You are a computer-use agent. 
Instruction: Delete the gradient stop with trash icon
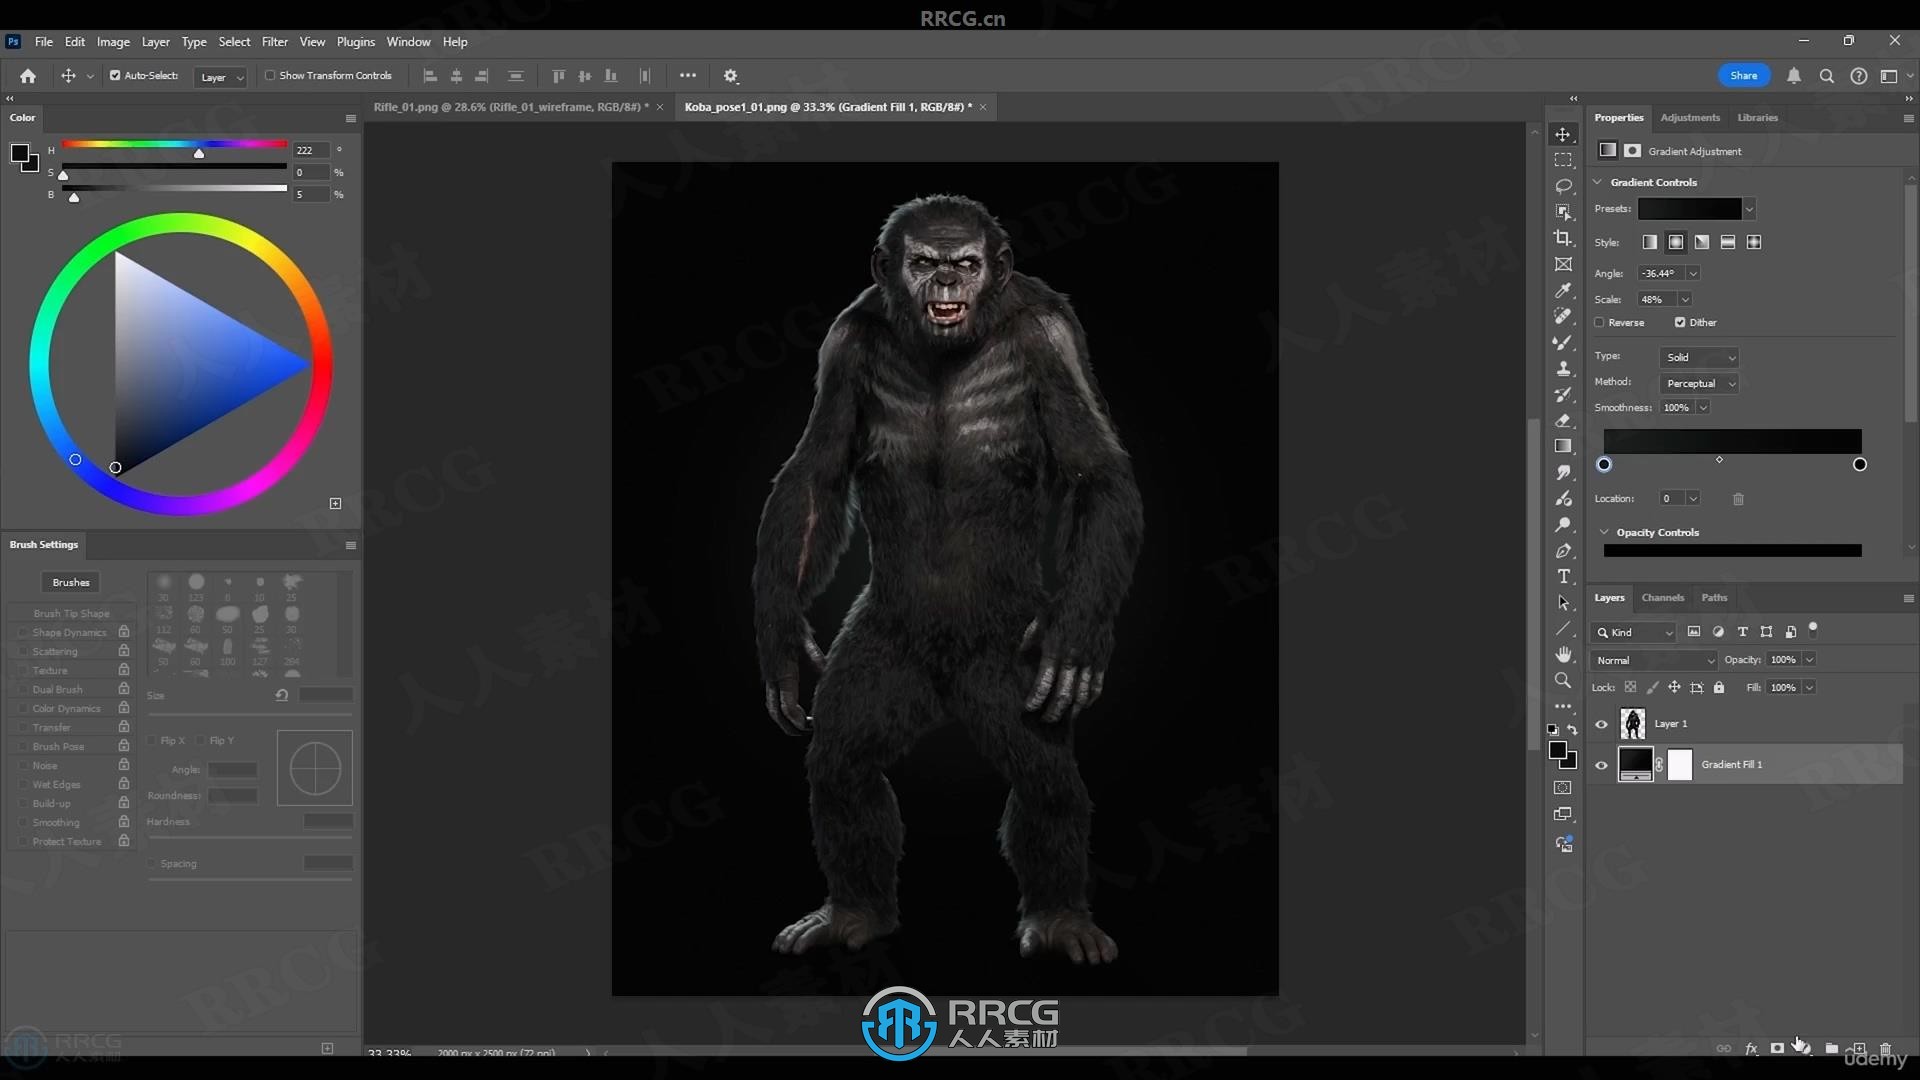(x=1738, y=499)
